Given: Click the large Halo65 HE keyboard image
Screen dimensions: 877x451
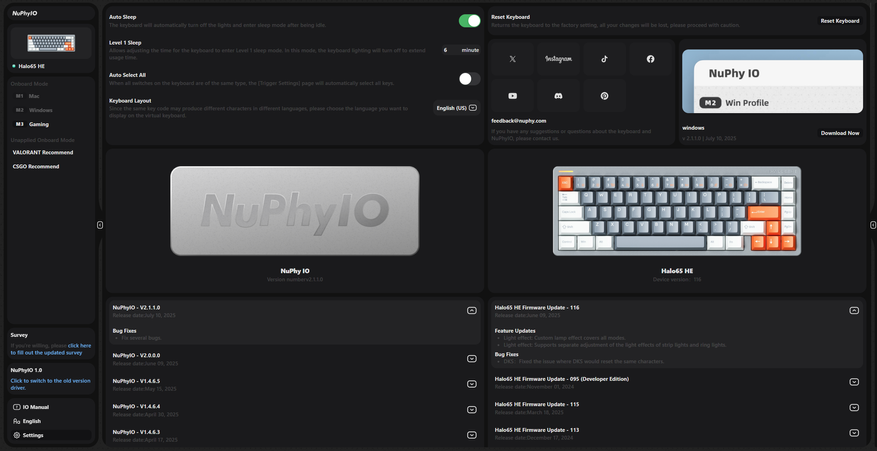Looking at the screenshot, I should 677,211.
